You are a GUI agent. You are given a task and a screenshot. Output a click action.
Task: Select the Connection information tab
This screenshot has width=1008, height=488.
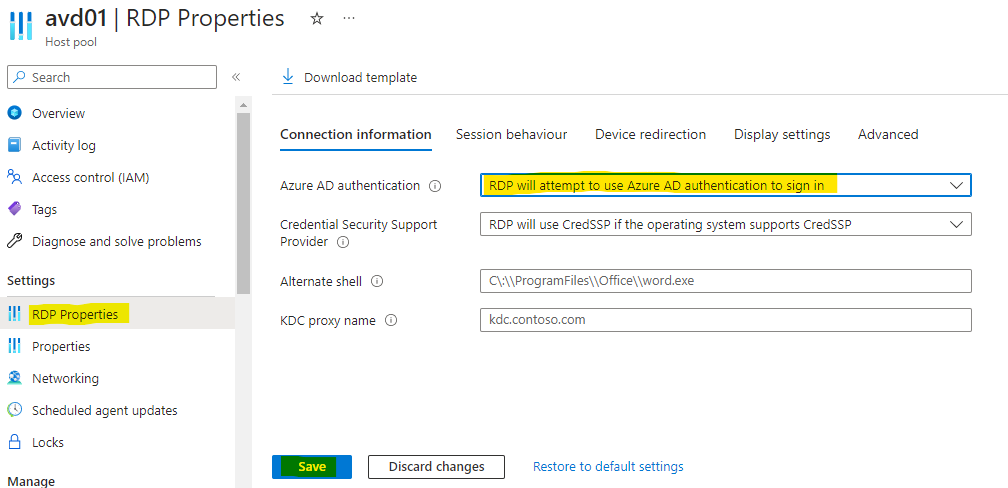point(356,134)
